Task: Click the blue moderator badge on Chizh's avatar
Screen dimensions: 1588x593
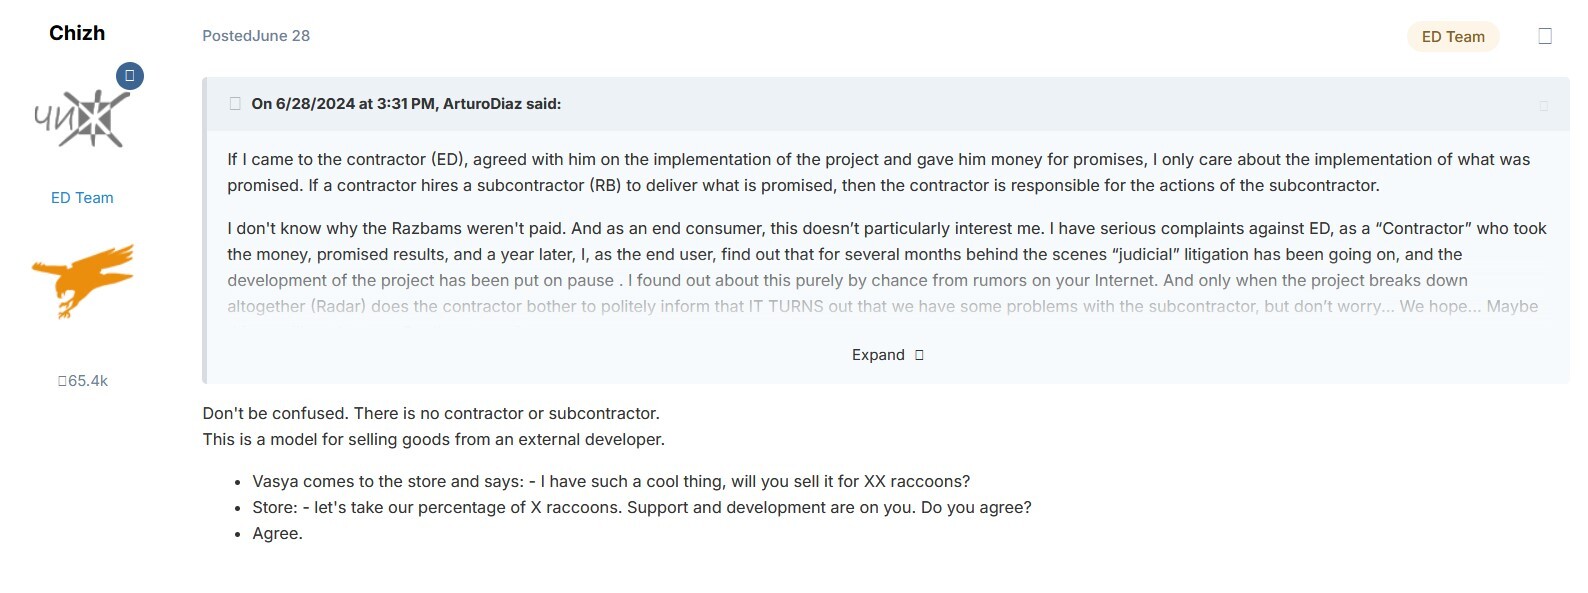Action: [x=130, y=76]
